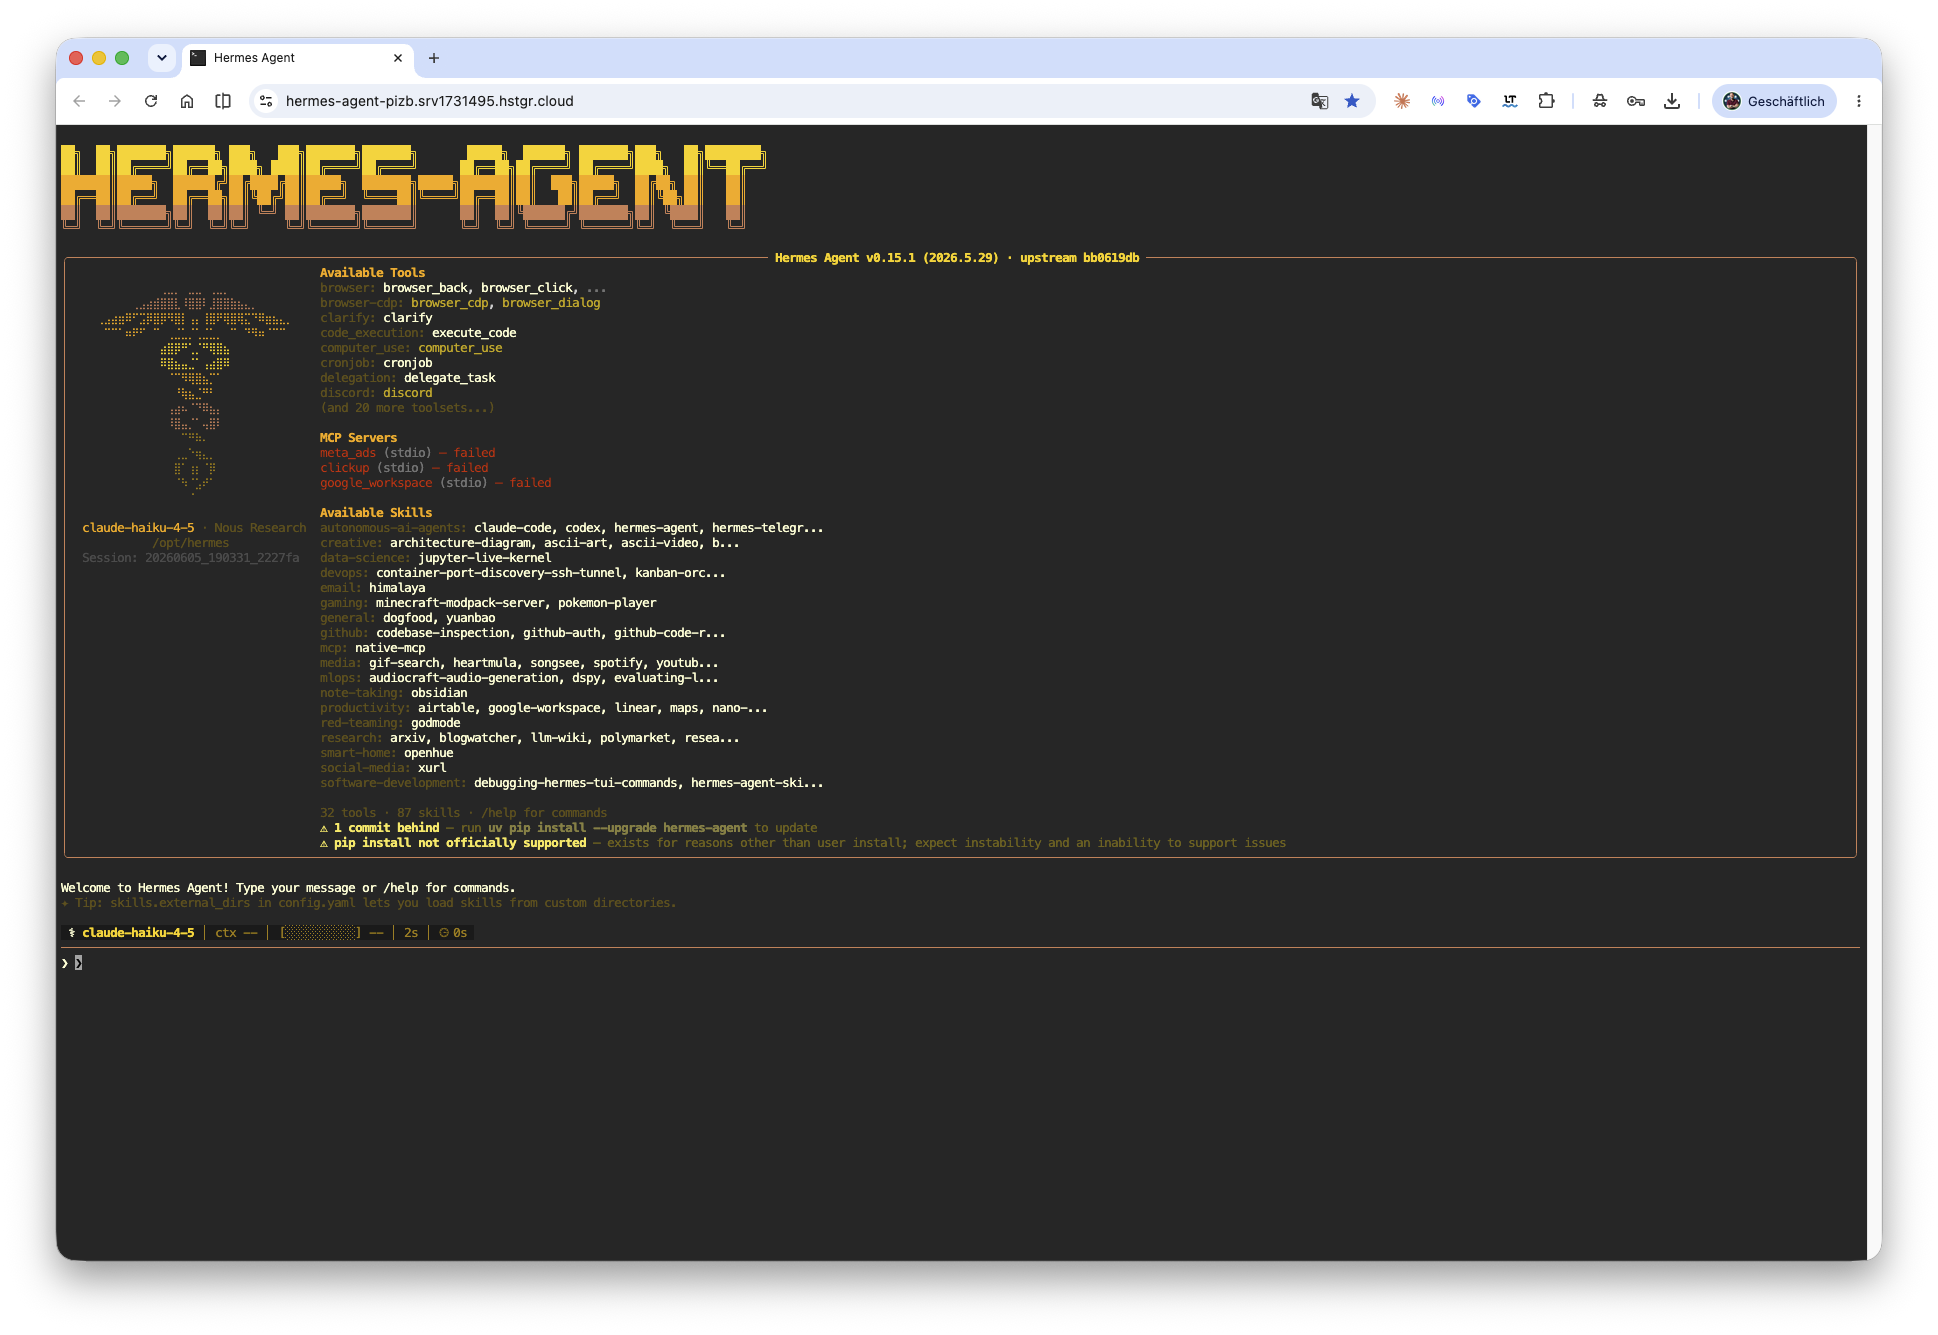Screen dimensions: 1938x1335
Task: Click 'execute_code' in the tools list
Action: 474,333
